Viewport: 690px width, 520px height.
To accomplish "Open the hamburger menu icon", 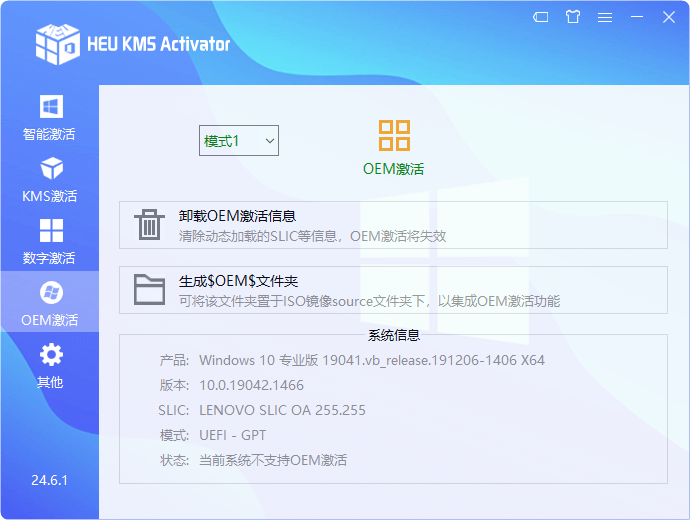I will [x=605, y=17].
